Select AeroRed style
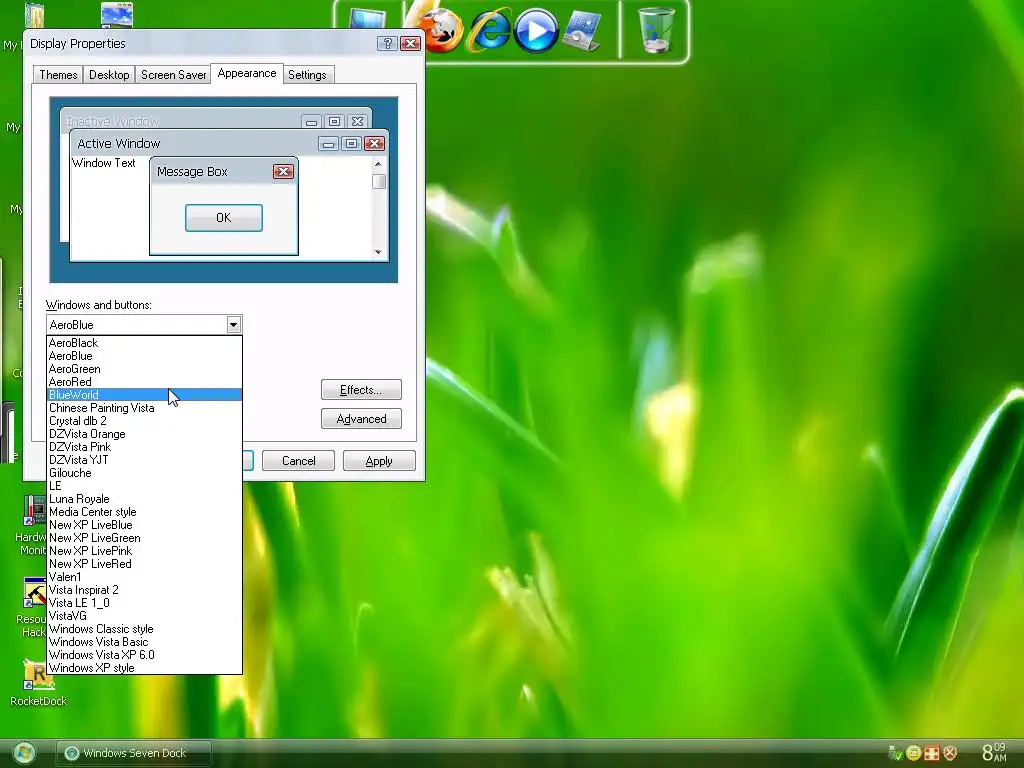Viewport: 1024px width, 768px height. 144,382
